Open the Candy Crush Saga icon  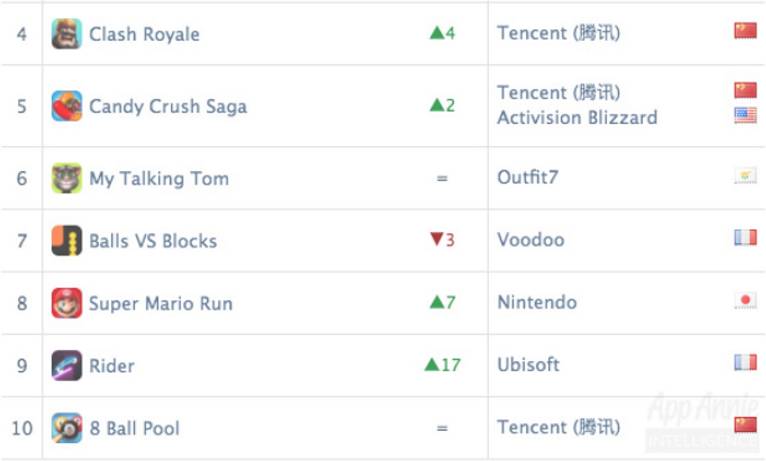coord(67,106)
